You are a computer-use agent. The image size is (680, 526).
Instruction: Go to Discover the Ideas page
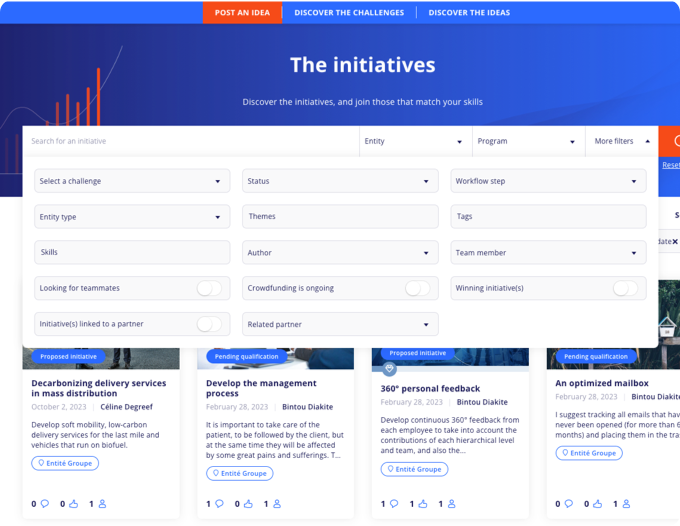pyautogui.click(x=469, y=13)
